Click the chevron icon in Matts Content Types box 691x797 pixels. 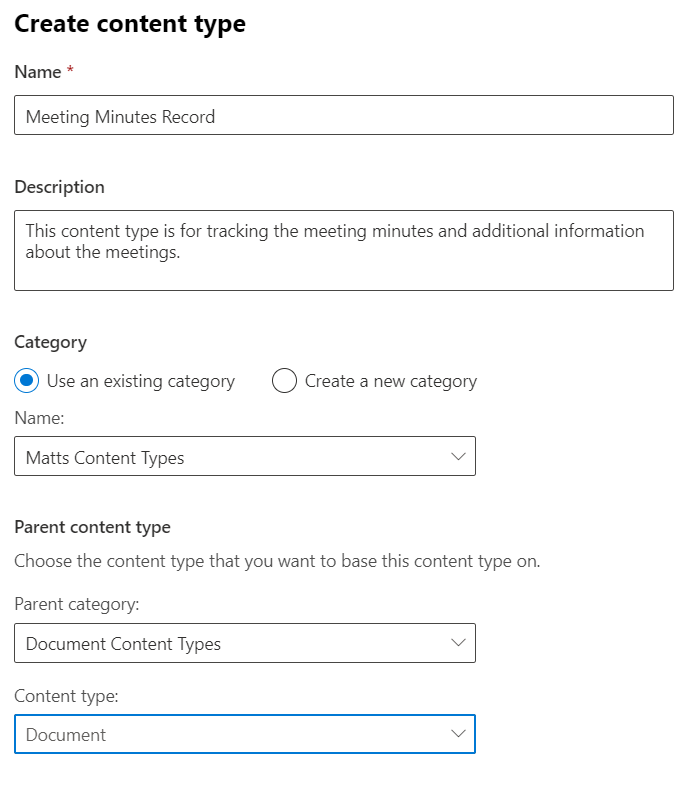tap(458, 456)
